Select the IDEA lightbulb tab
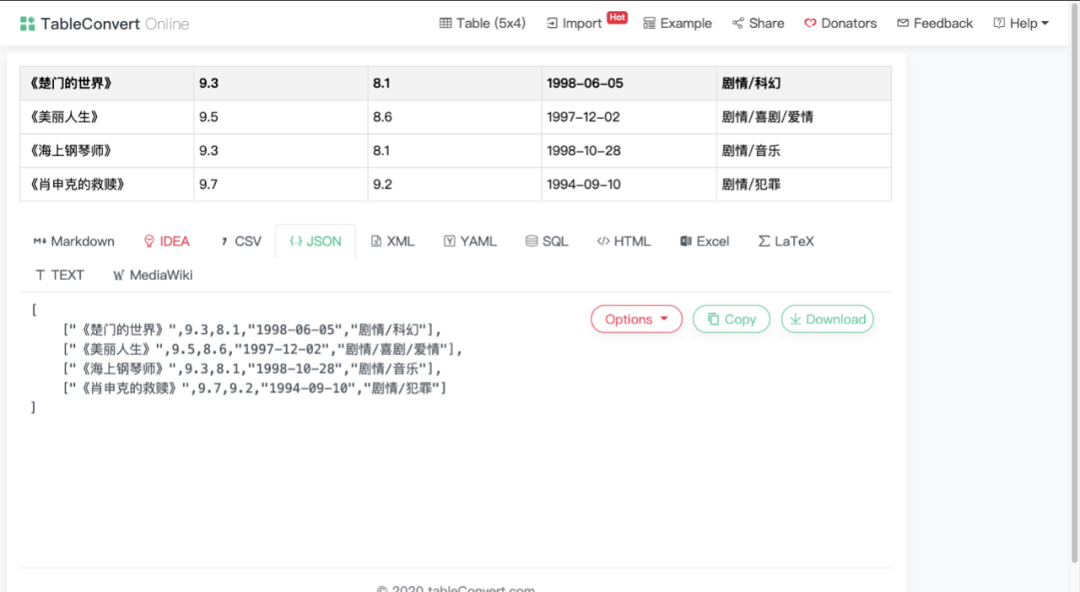The image size is (1080, 592). pyautogui.click(x=167, y=241)
